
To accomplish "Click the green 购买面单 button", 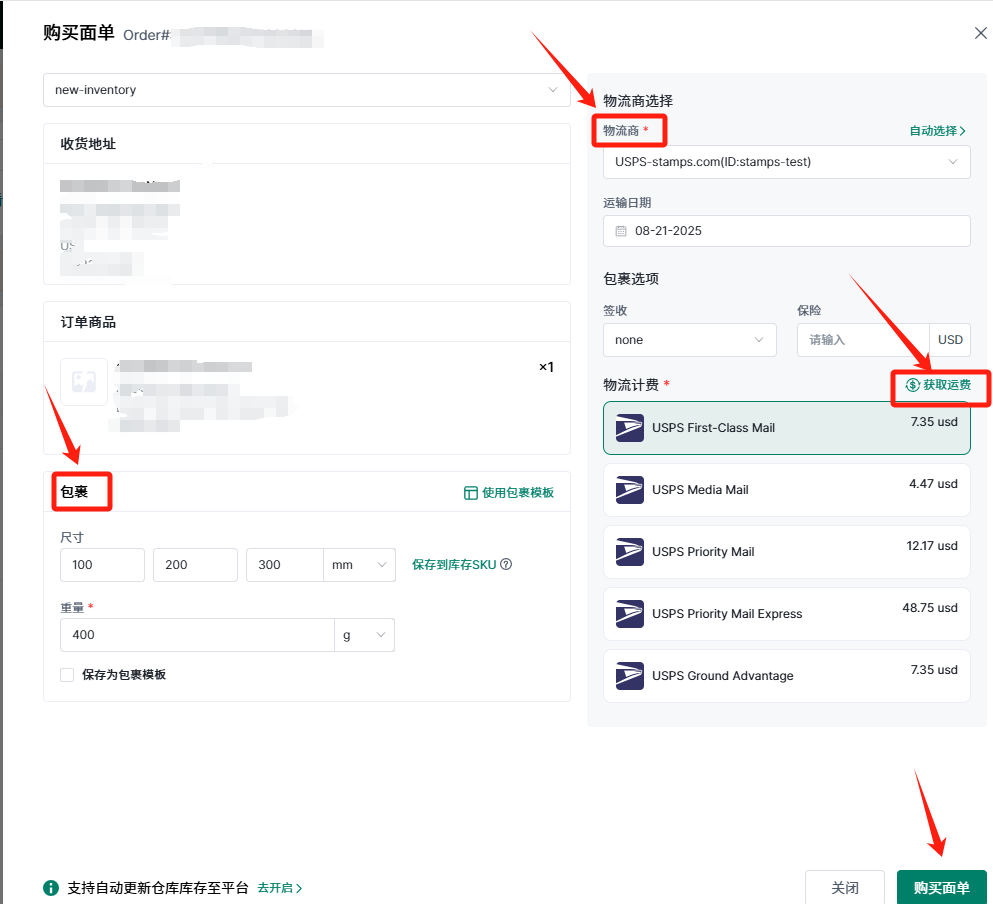I will [941, 888].
